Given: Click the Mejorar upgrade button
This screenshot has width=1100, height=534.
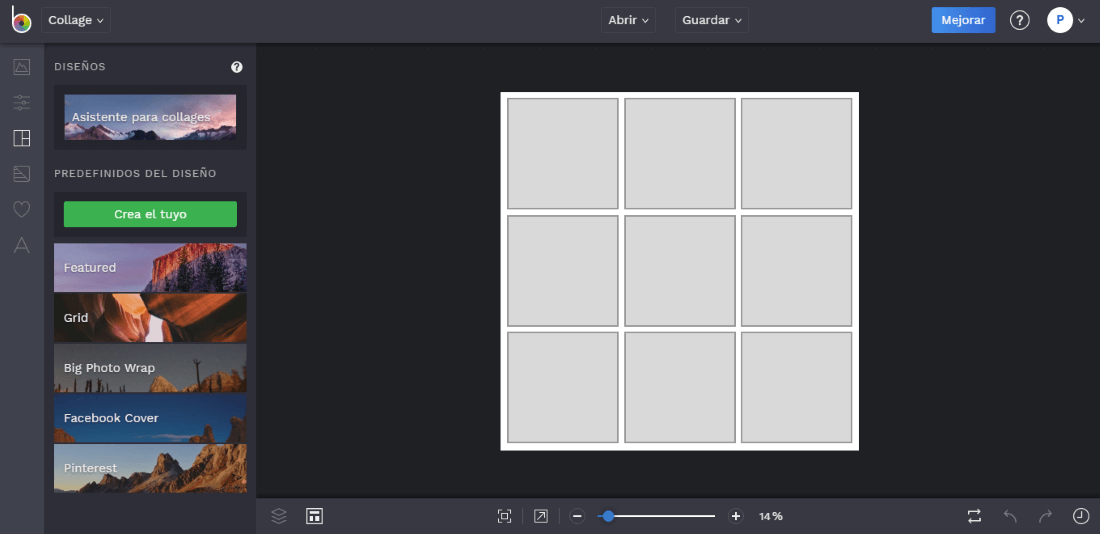Looking at the screenshot, I should tap(963, 20).
